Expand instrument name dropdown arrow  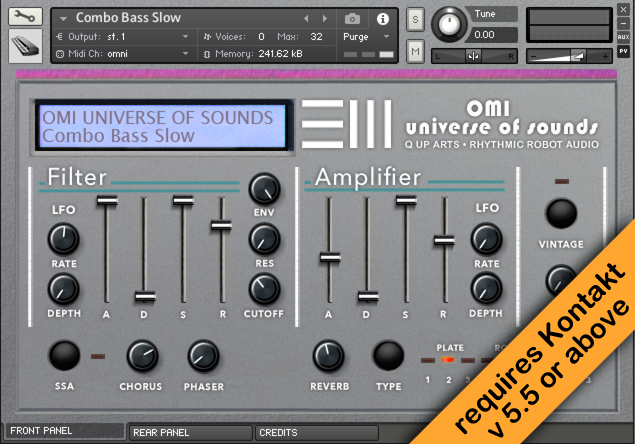[x=63, y=19]
